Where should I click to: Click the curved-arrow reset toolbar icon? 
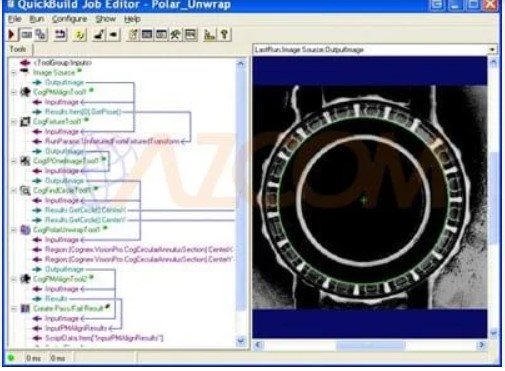[x=60, y=34]
